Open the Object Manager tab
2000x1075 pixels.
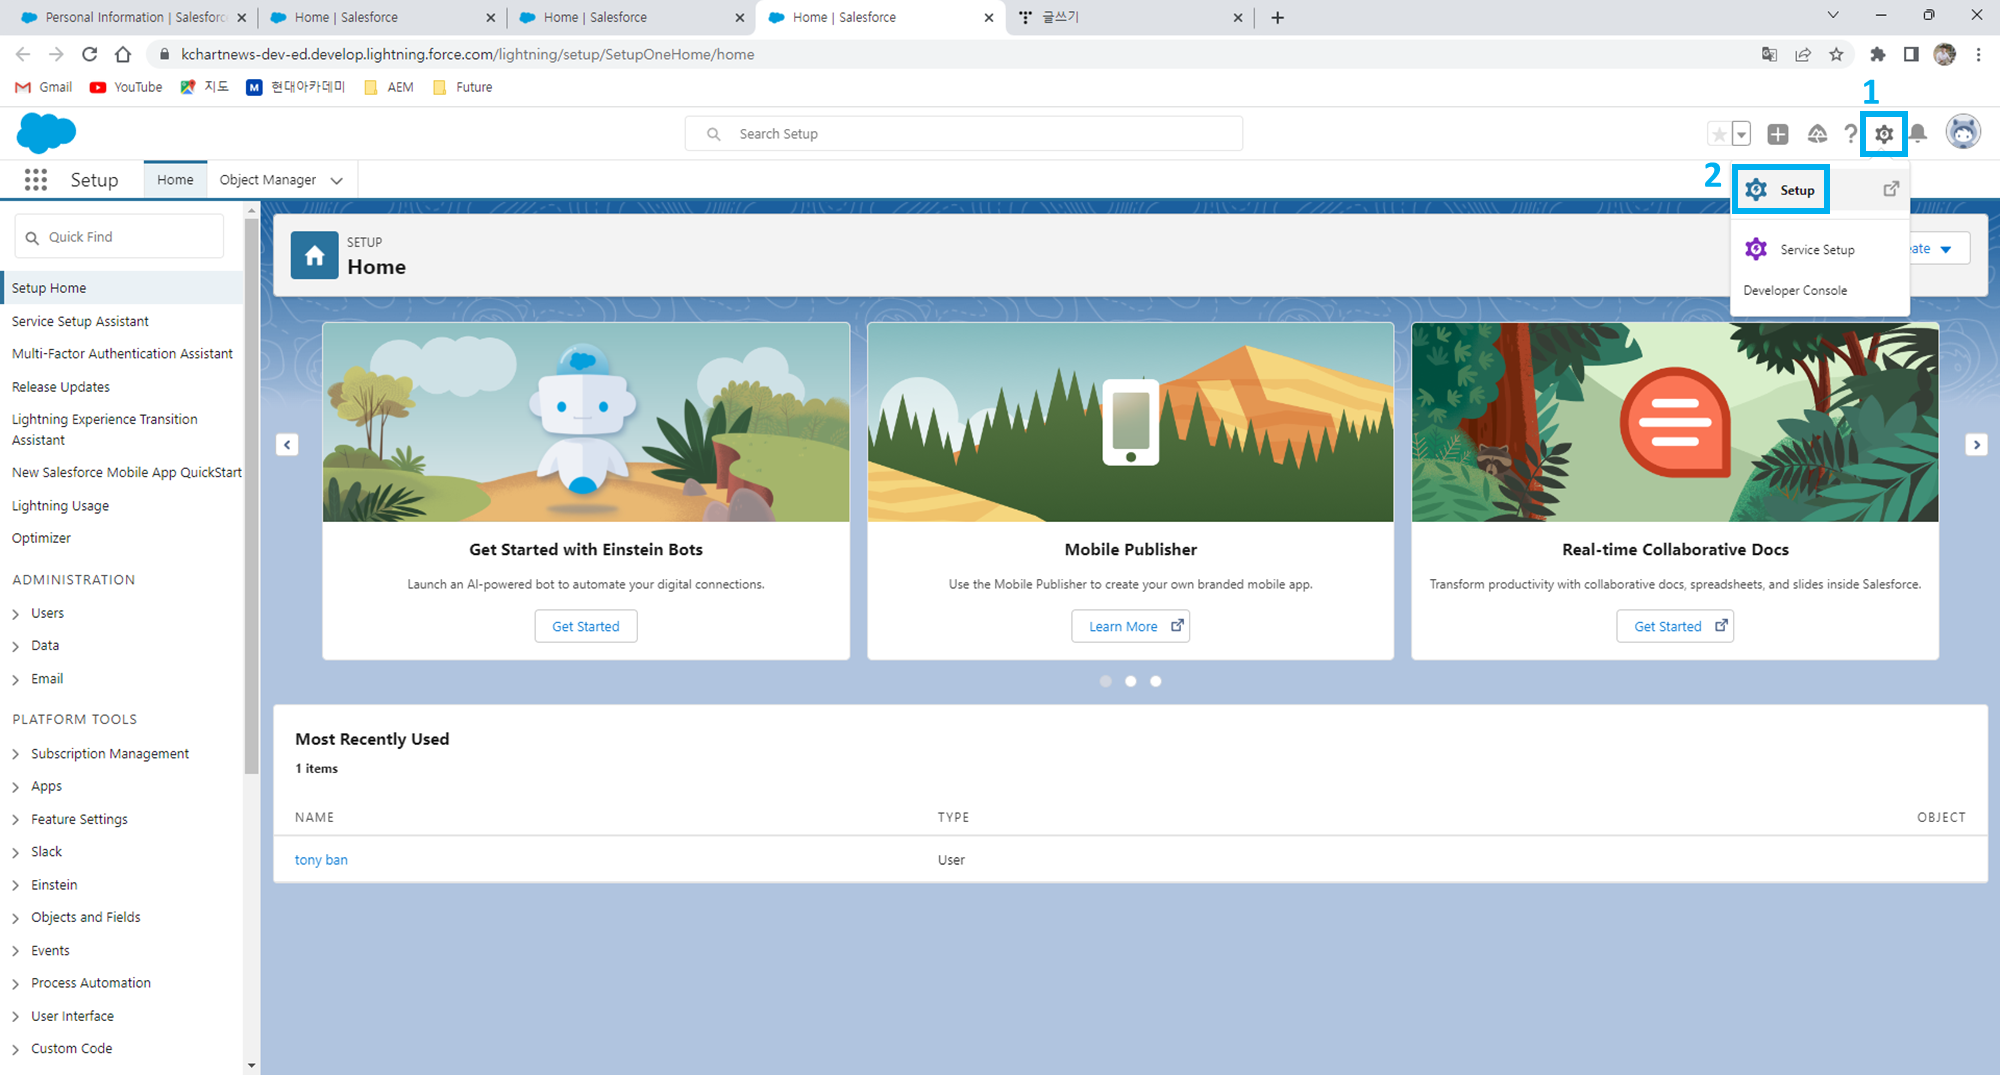[267, 180]
